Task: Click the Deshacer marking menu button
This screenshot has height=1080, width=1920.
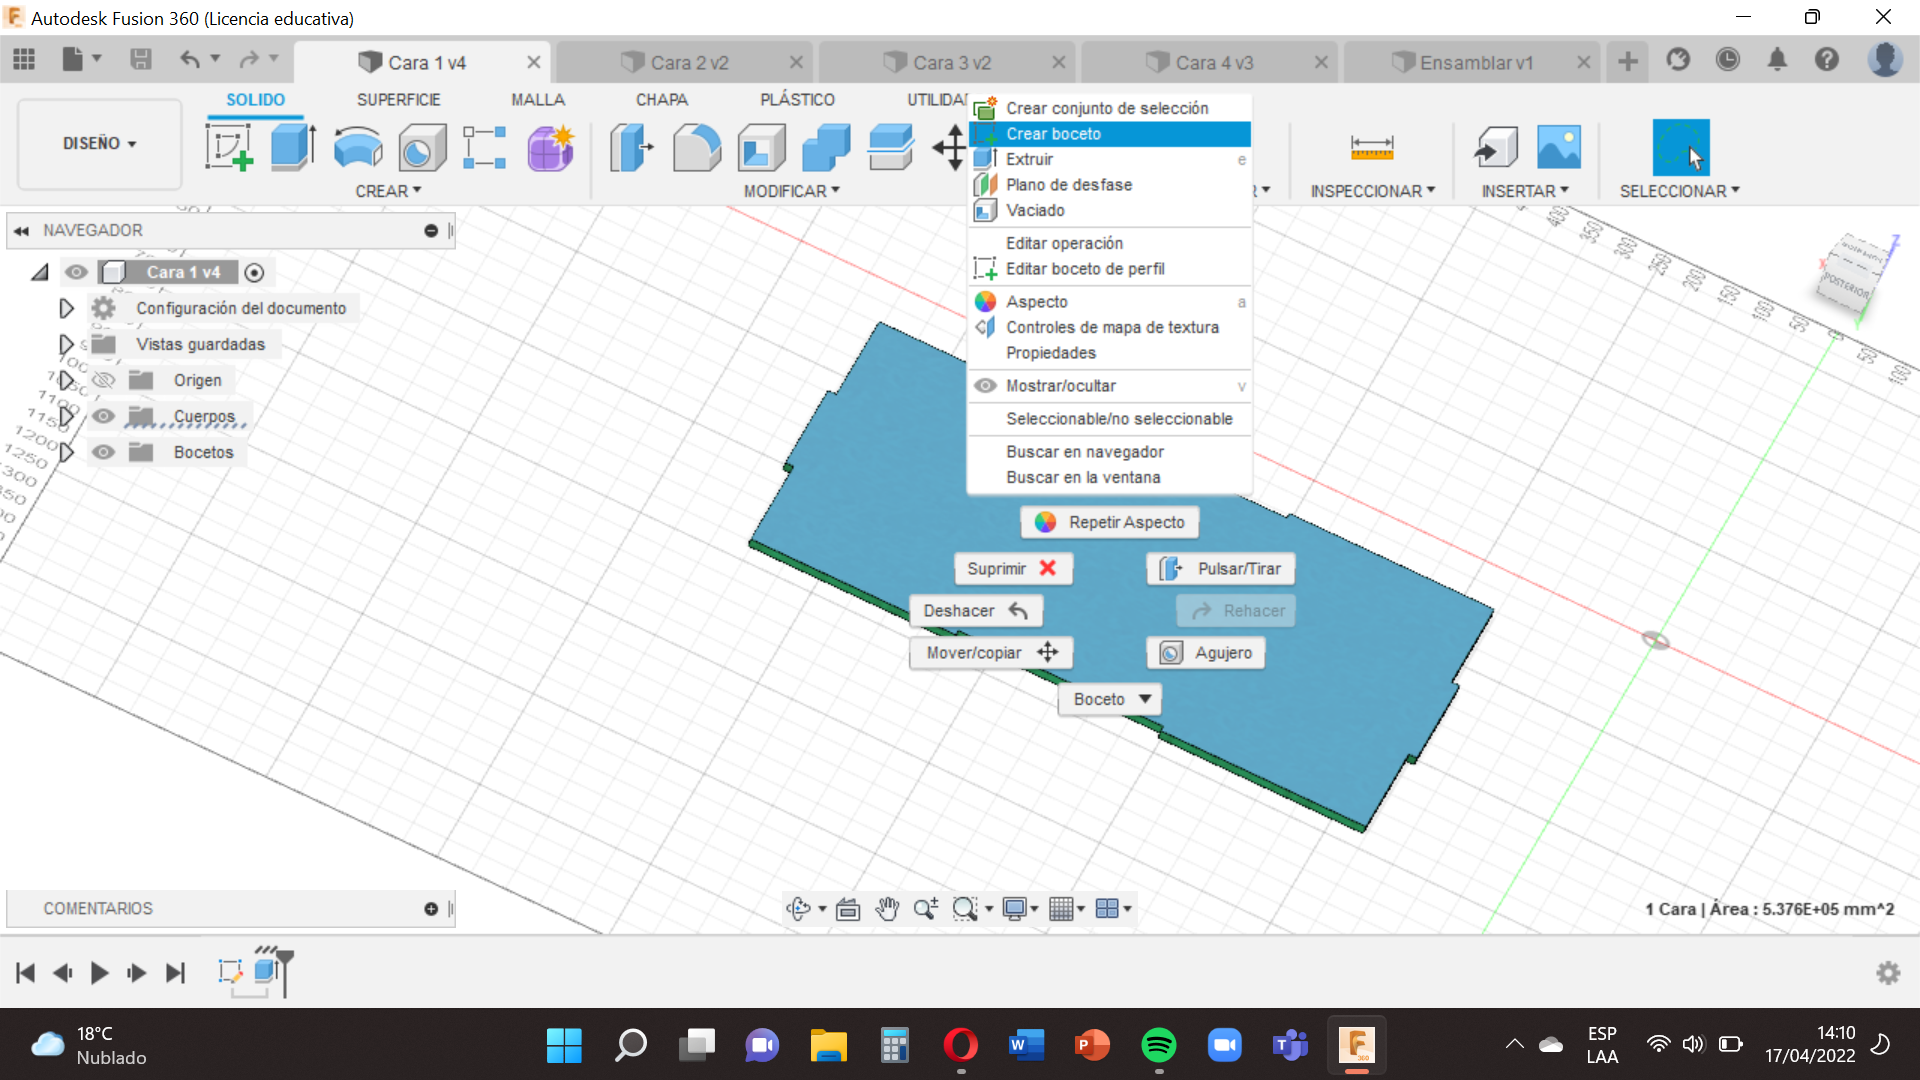Action: 976,610
